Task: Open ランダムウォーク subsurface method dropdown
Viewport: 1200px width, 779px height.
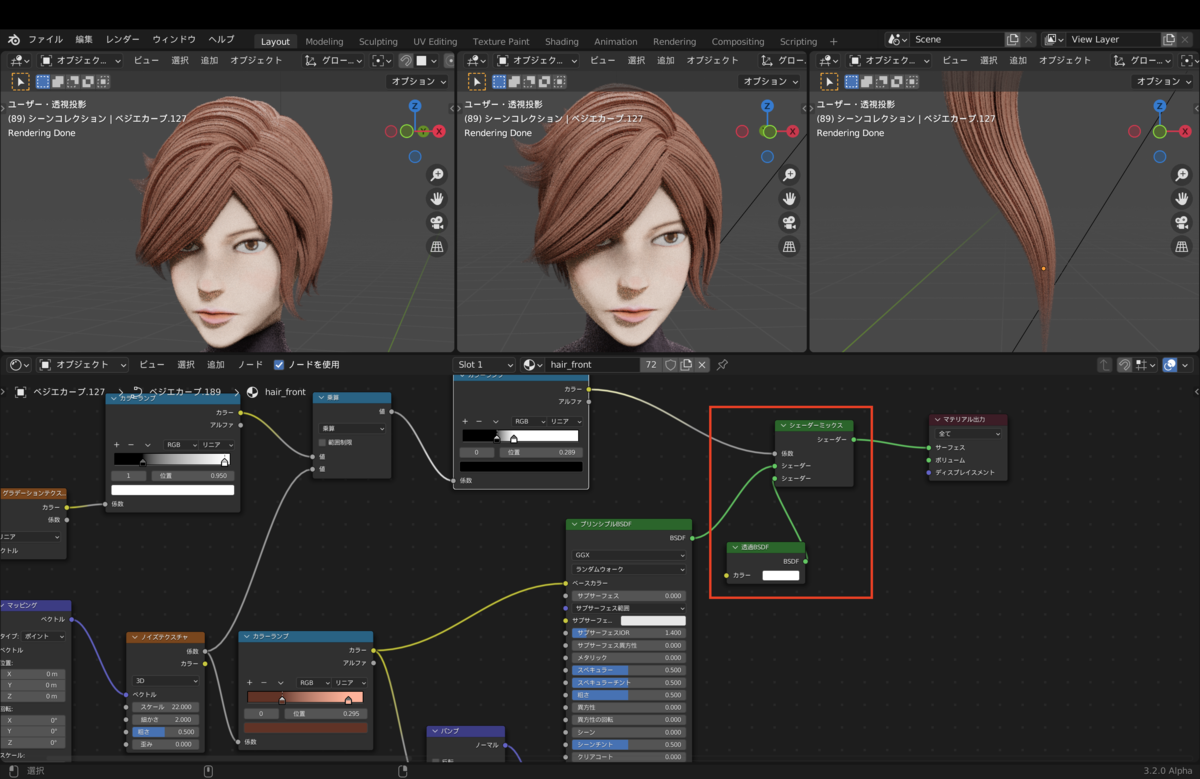Action: (x=629, y=569)
